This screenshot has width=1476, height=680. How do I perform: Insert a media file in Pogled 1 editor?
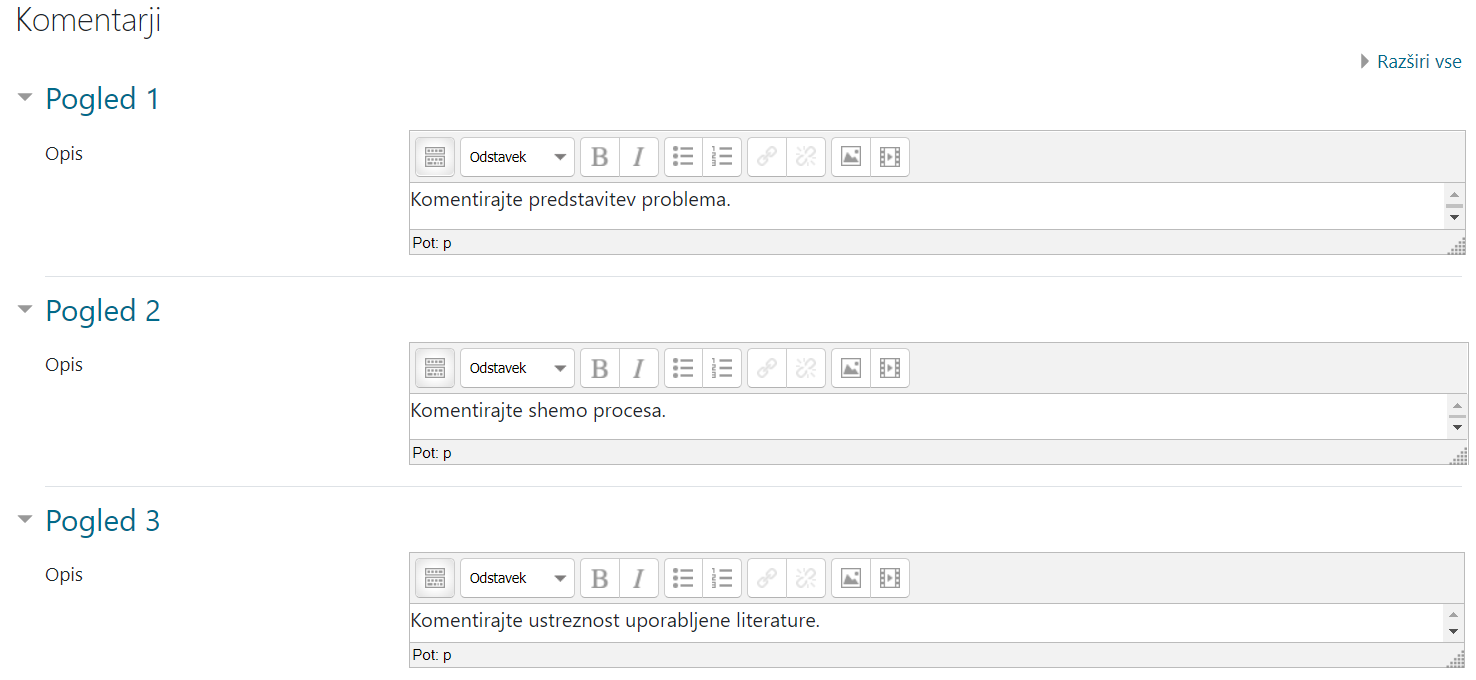(x=890, y=157)
